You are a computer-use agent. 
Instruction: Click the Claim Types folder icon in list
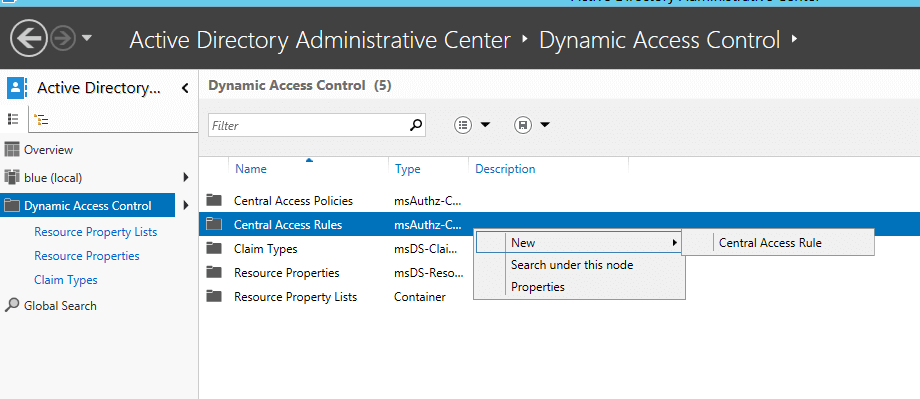(214, 248)
